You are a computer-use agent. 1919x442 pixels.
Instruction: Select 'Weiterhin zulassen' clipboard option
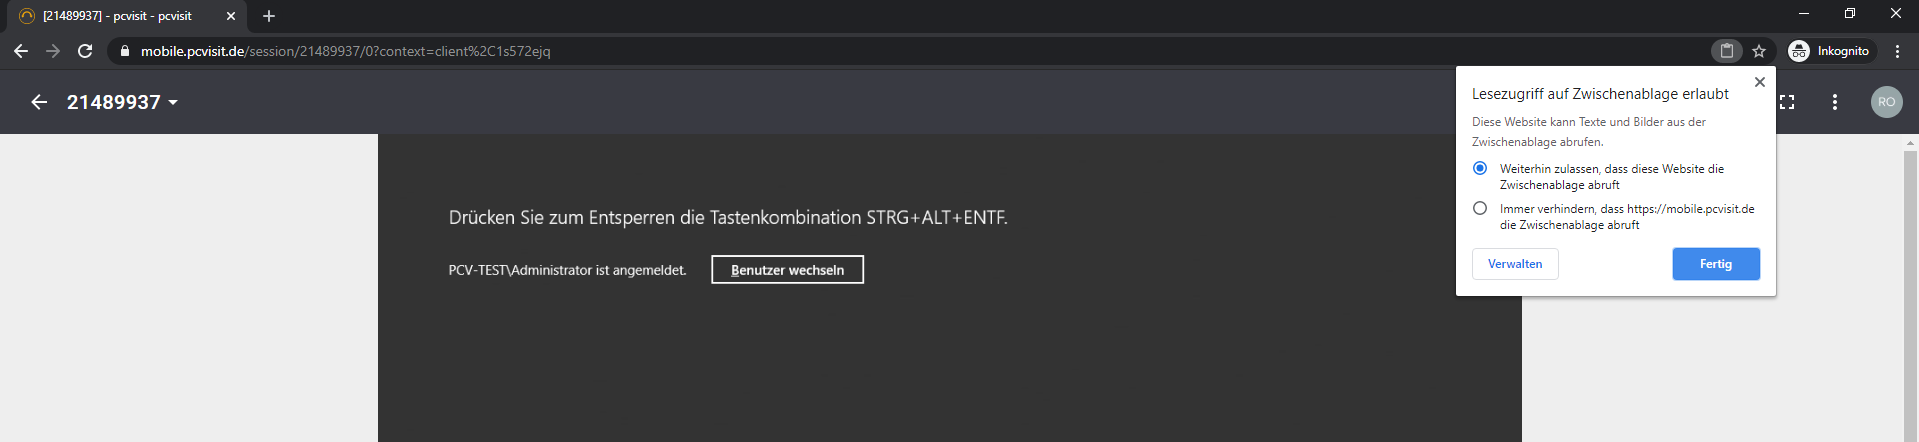coord(1480,168)
